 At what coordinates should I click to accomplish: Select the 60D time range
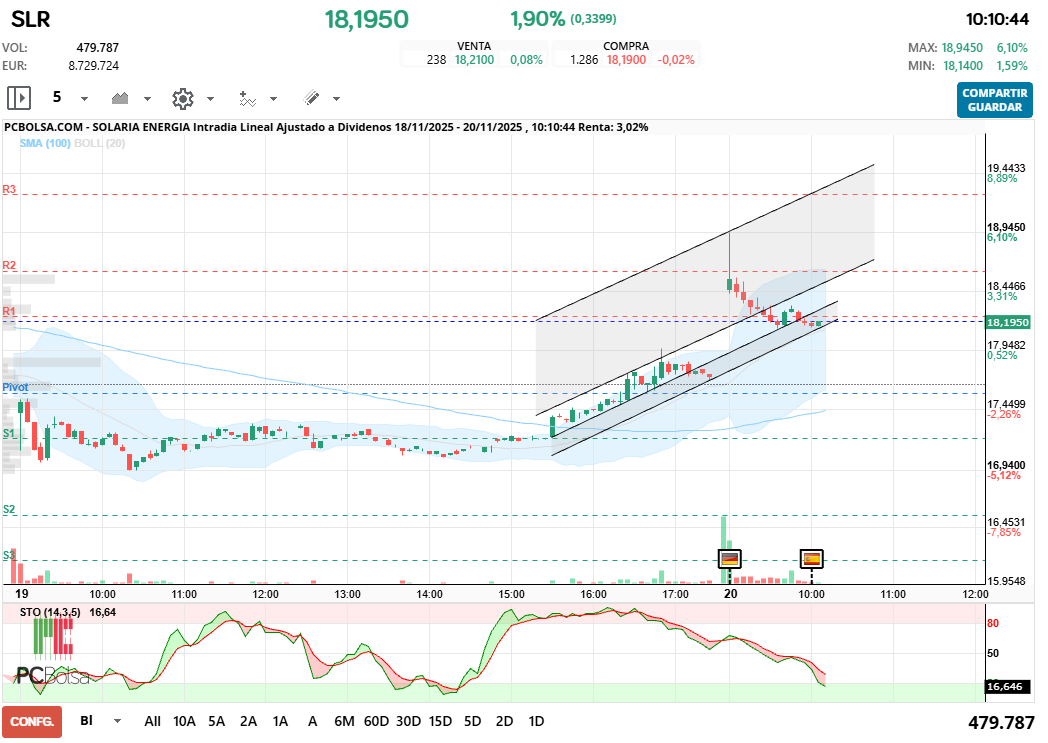point(376,722)
